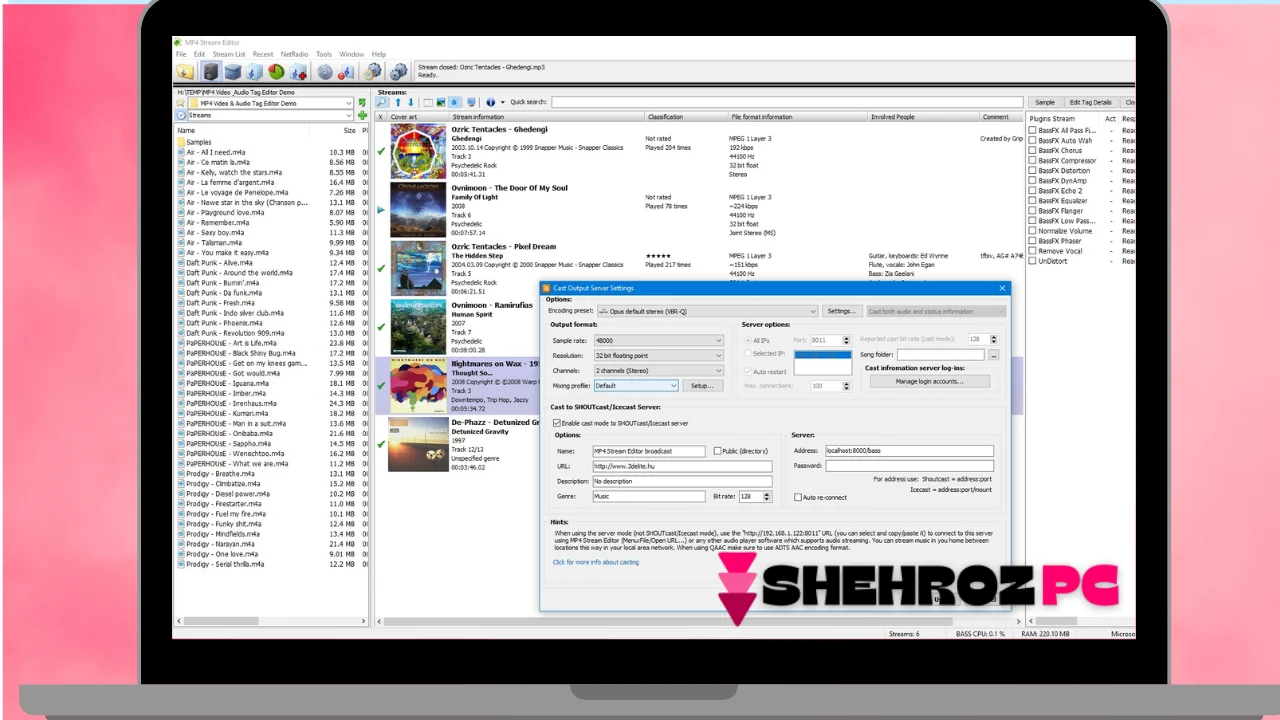Expand the Streams dropdown in left panel
This screenshot has height=720, width=1280.
pos(348,115)
